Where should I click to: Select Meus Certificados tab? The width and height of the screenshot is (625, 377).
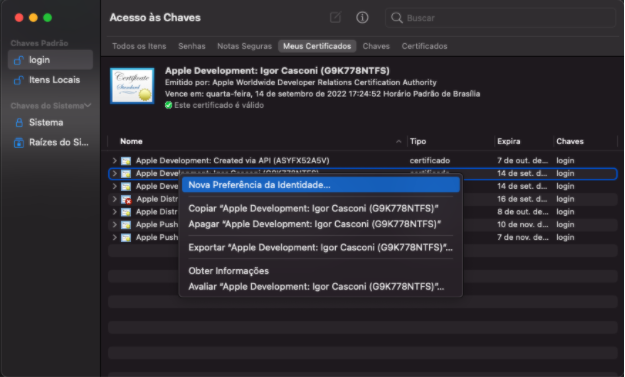(x=317, y=46)
